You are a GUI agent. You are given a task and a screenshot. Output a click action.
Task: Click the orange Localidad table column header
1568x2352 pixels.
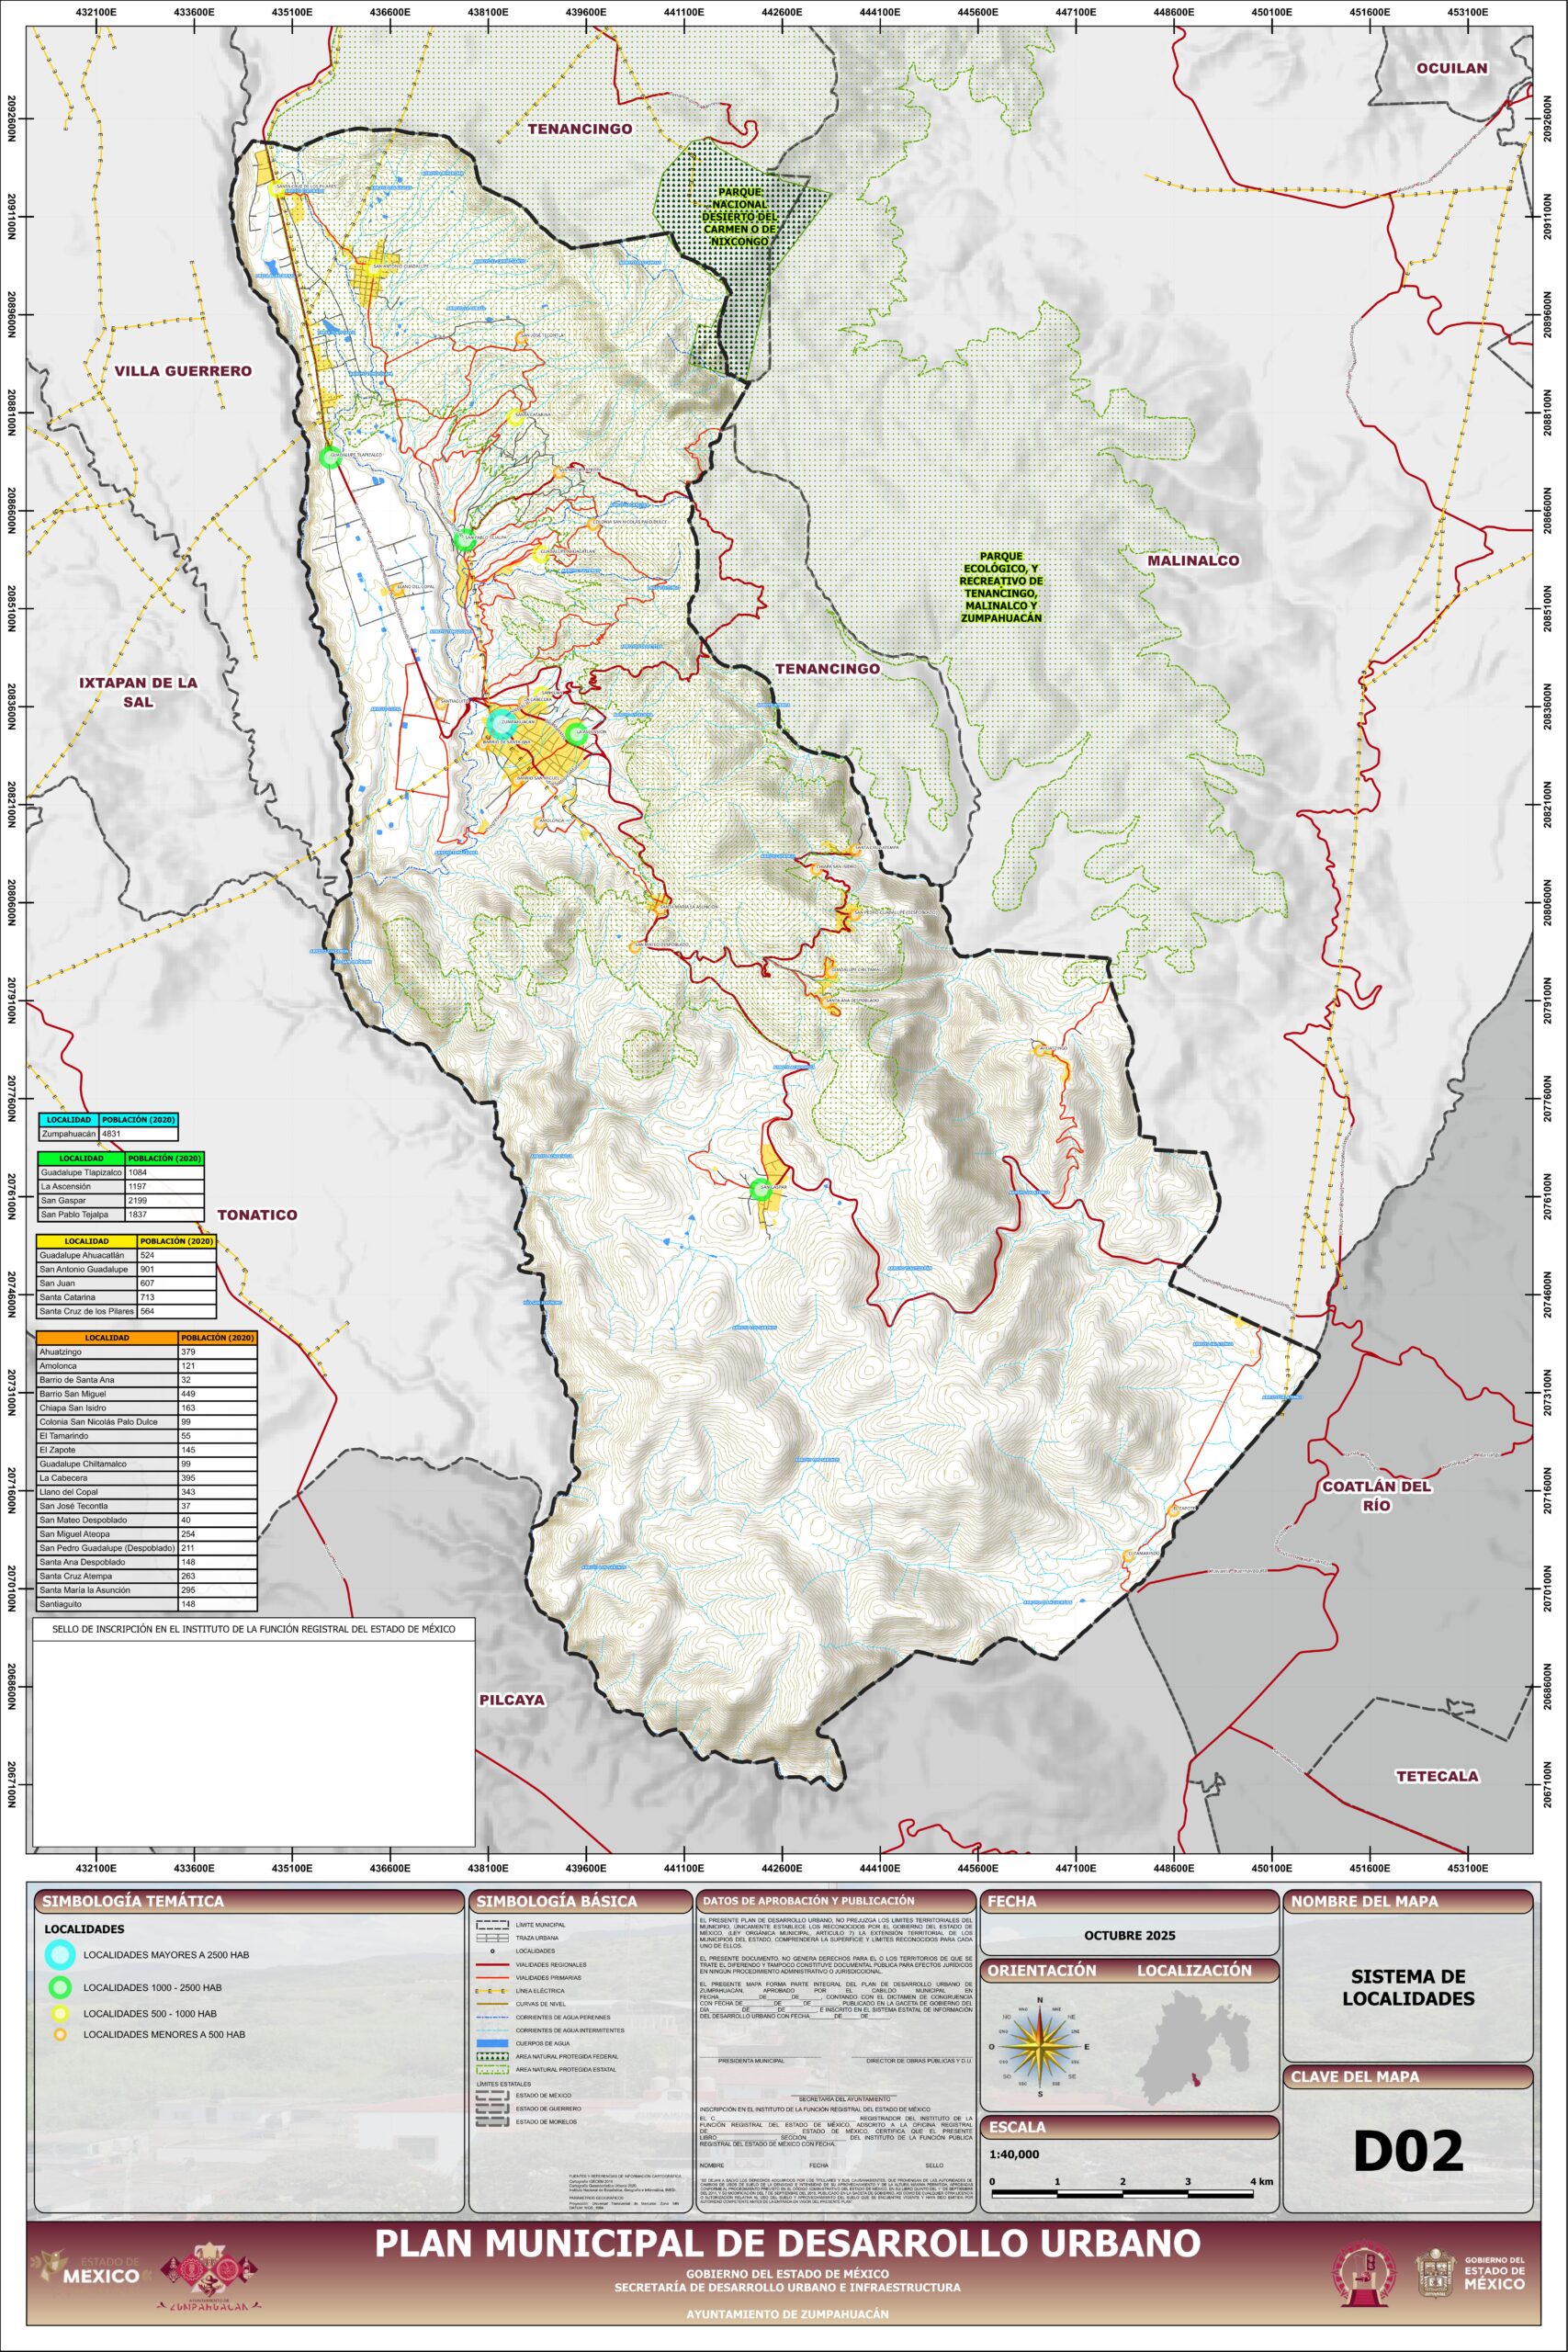click(107, 1337)
